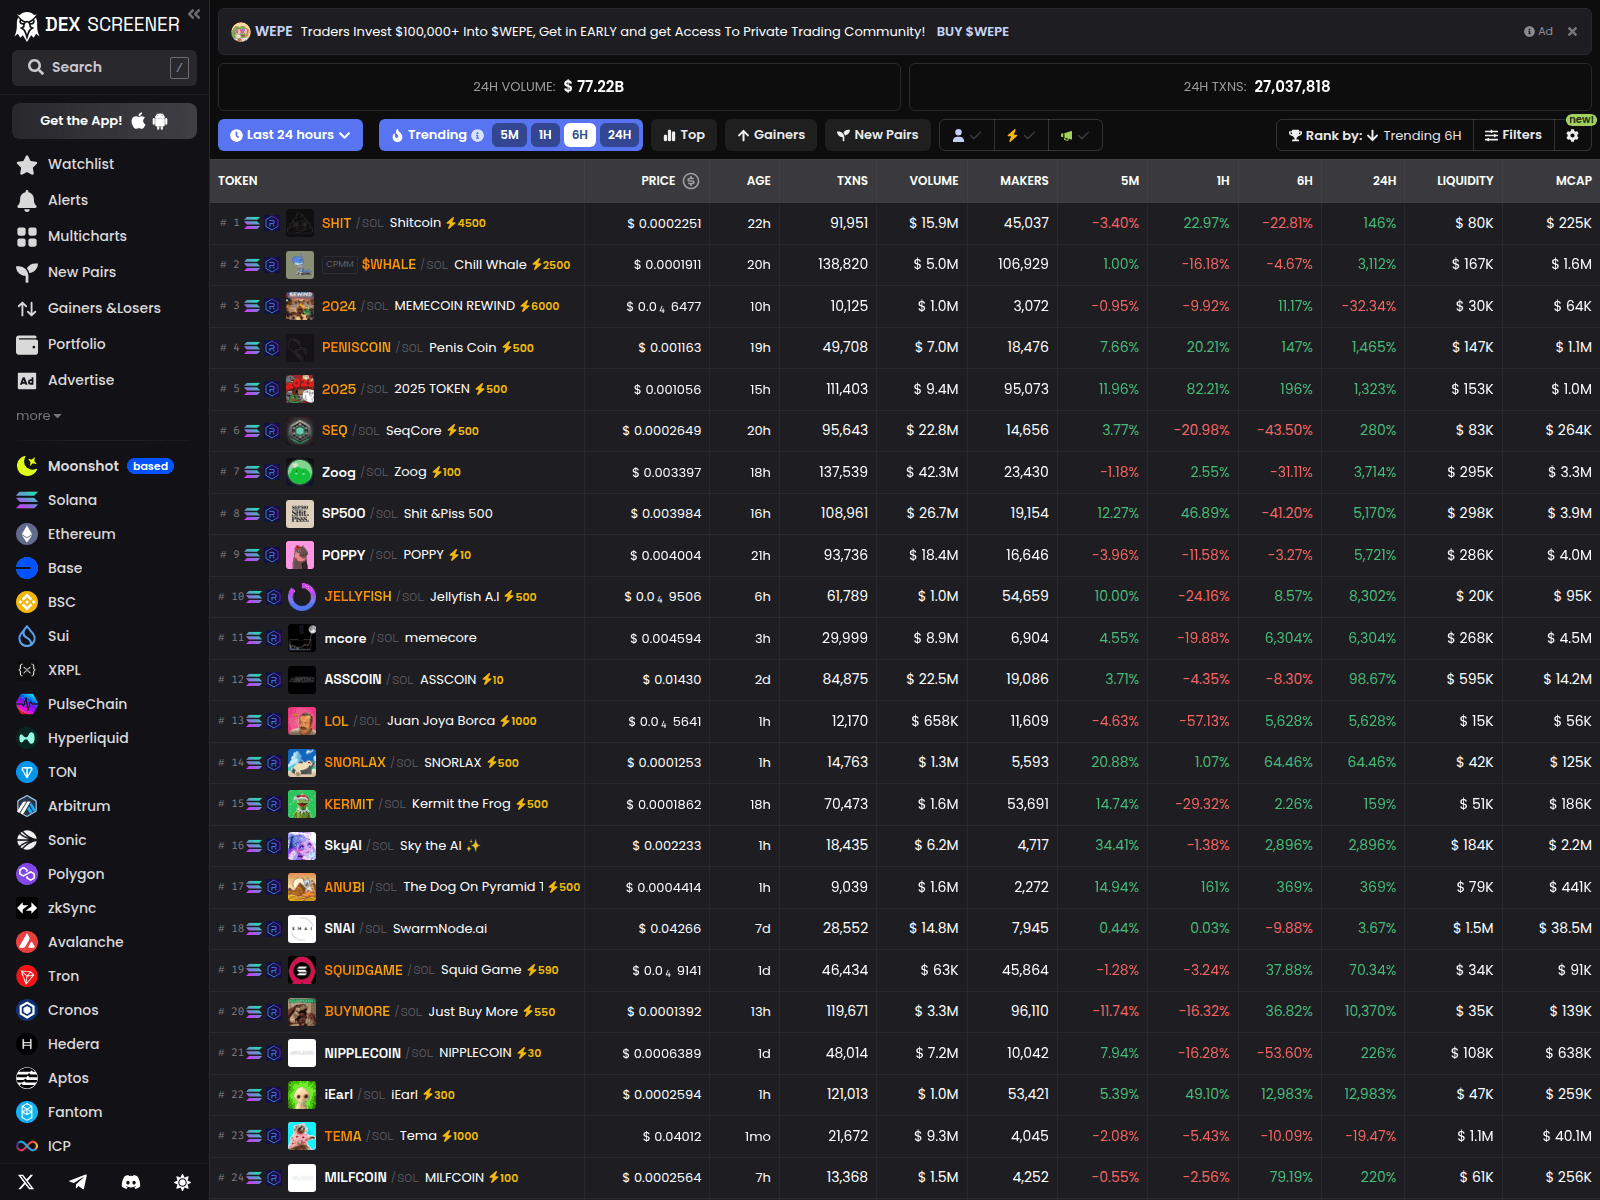Click DEX Screener logo
Viewport: 1600px width, 1200px height.
pyautogui.click(x=97, y=24)
